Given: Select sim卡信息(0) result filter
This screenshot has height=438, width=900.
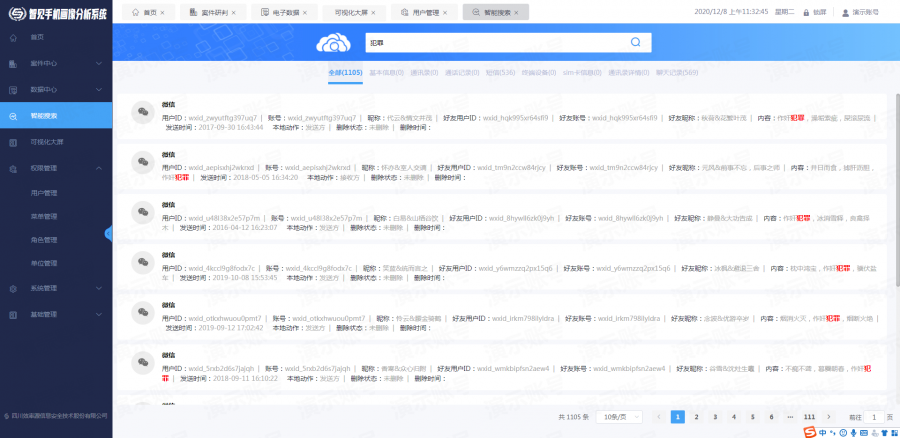Looking at the screenshot, I should tap(582, 73).
